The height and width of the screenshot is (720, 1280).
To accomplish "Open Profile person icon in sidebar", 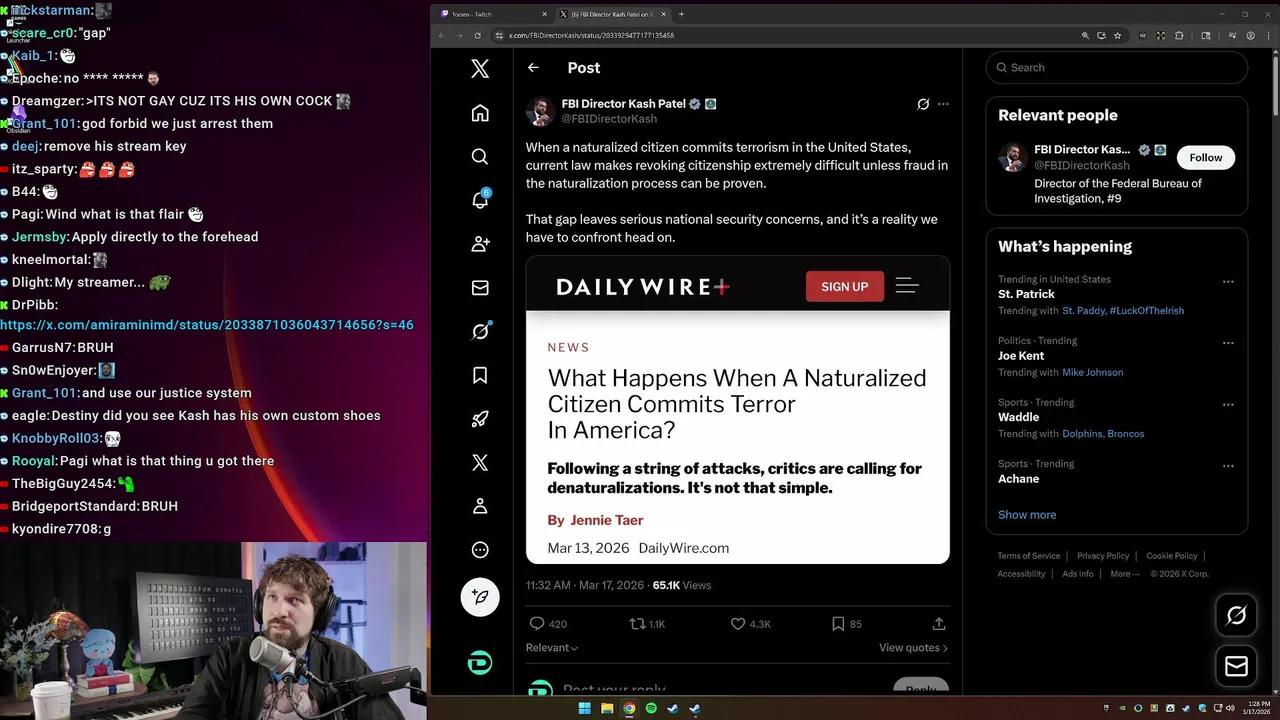I will (480, 506).
